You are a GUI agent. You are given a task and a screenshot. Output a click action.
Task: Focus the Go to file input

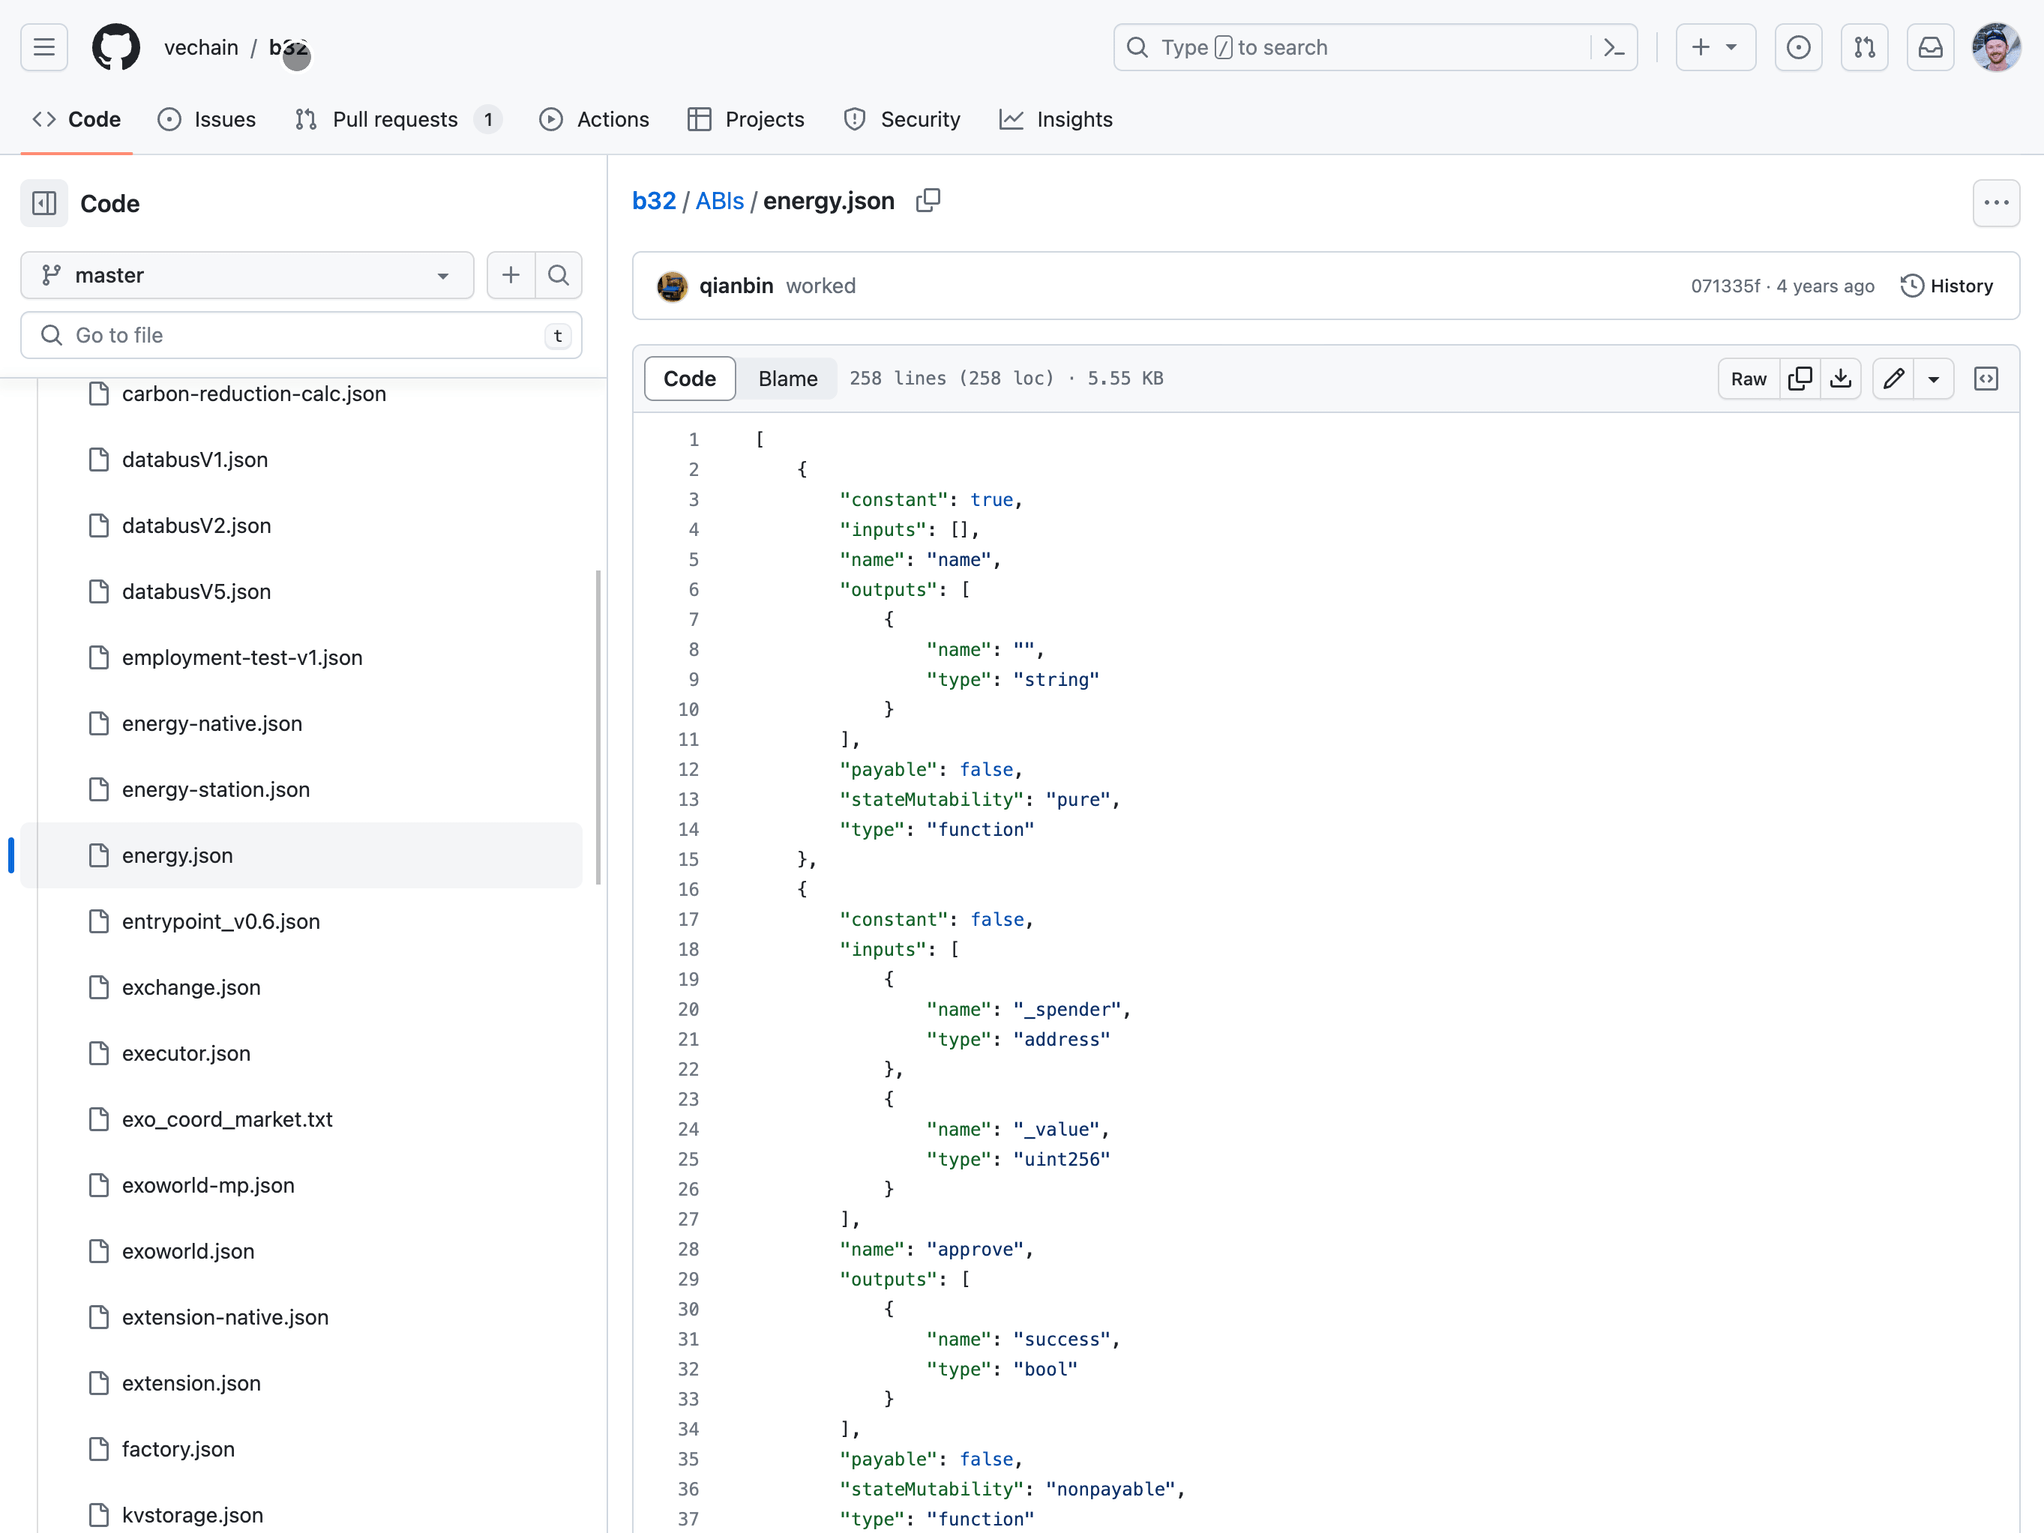(300, 335)
